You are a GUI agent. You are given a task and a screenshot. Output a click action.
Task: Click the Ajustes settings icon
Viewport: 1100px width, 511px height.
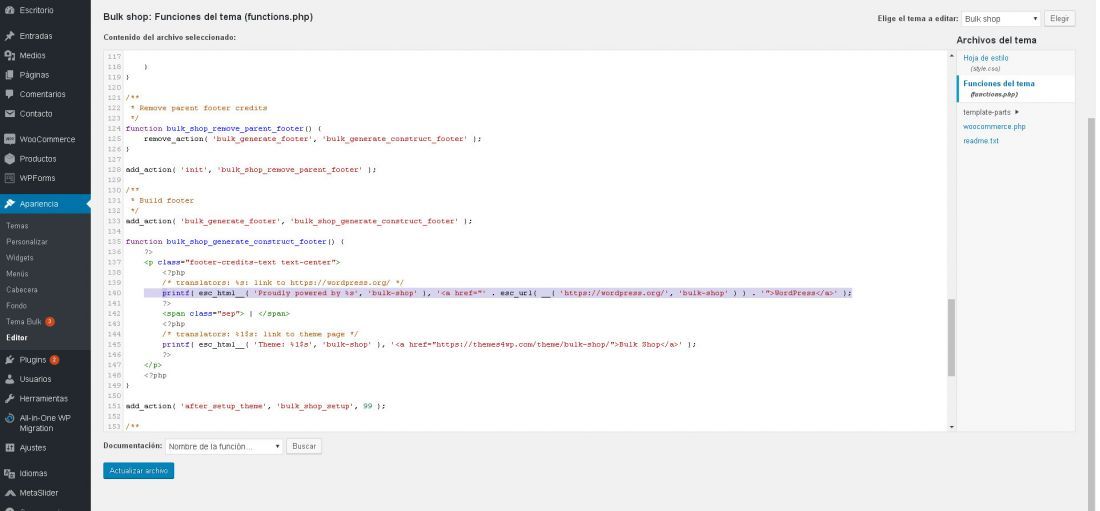[9, 448]
